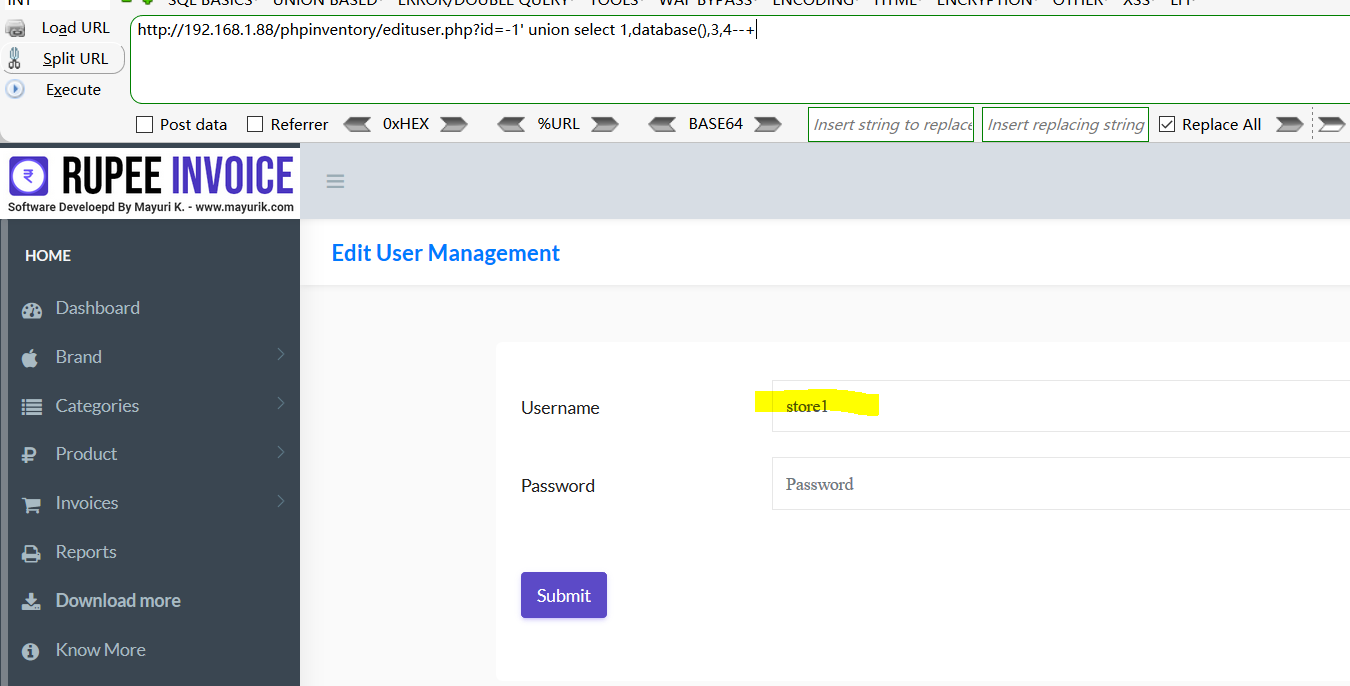Image resolution: width=1350 pixels, height=686 pixels.
Task: Click the Categories list icon
Action: pos(32,407)
